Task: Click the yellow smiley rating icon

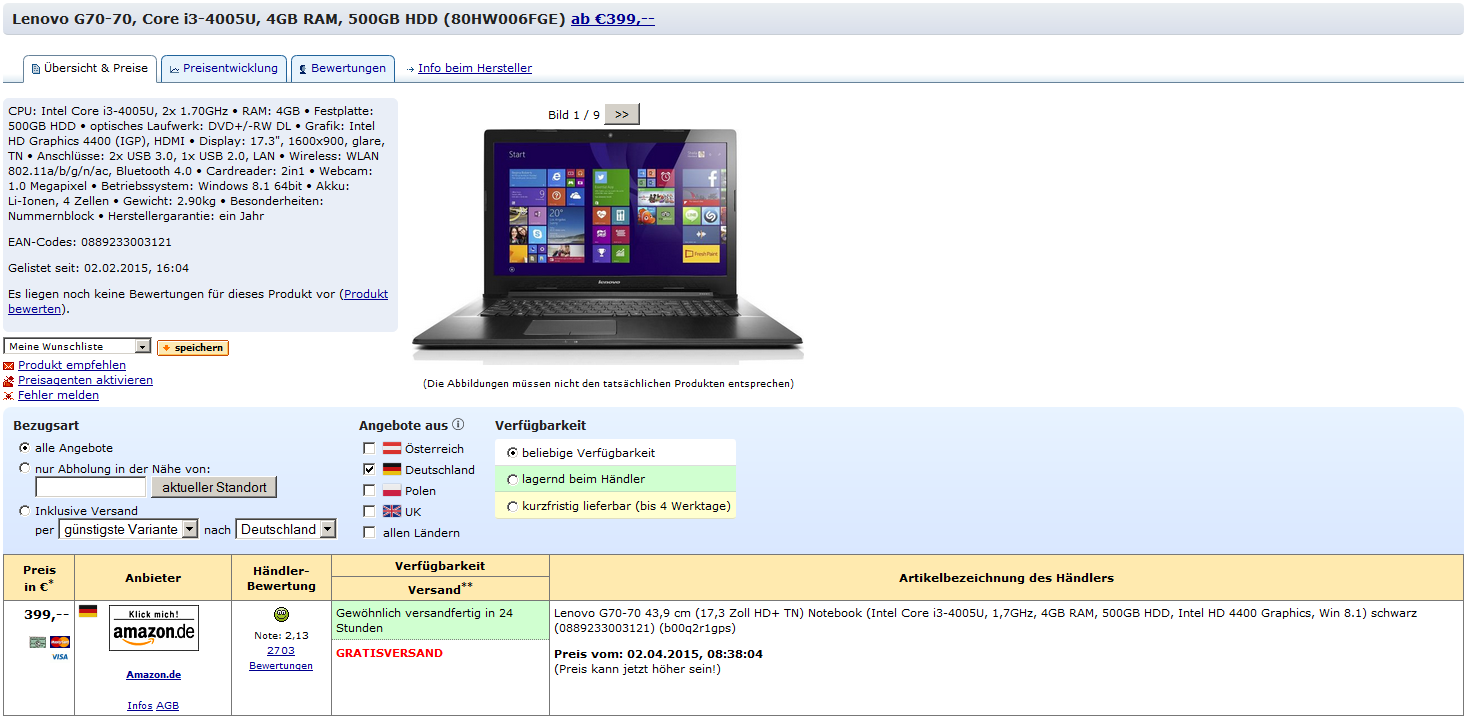Action: [x=281, y=614]
